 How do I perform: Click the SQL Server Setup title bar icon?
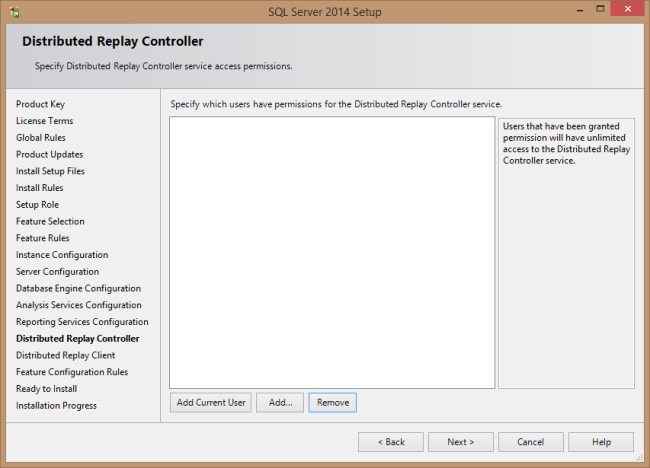(12, 11)
